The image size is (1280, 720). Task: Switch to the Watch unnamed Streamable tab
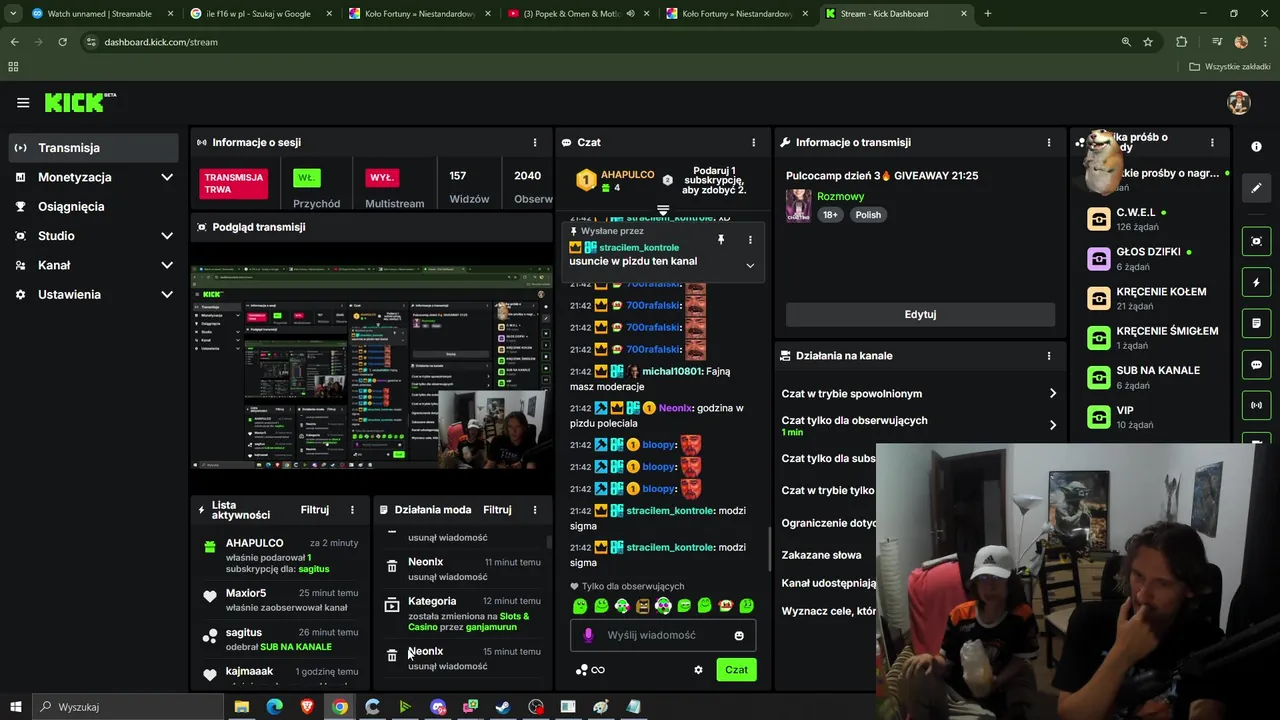click(101, 14)
